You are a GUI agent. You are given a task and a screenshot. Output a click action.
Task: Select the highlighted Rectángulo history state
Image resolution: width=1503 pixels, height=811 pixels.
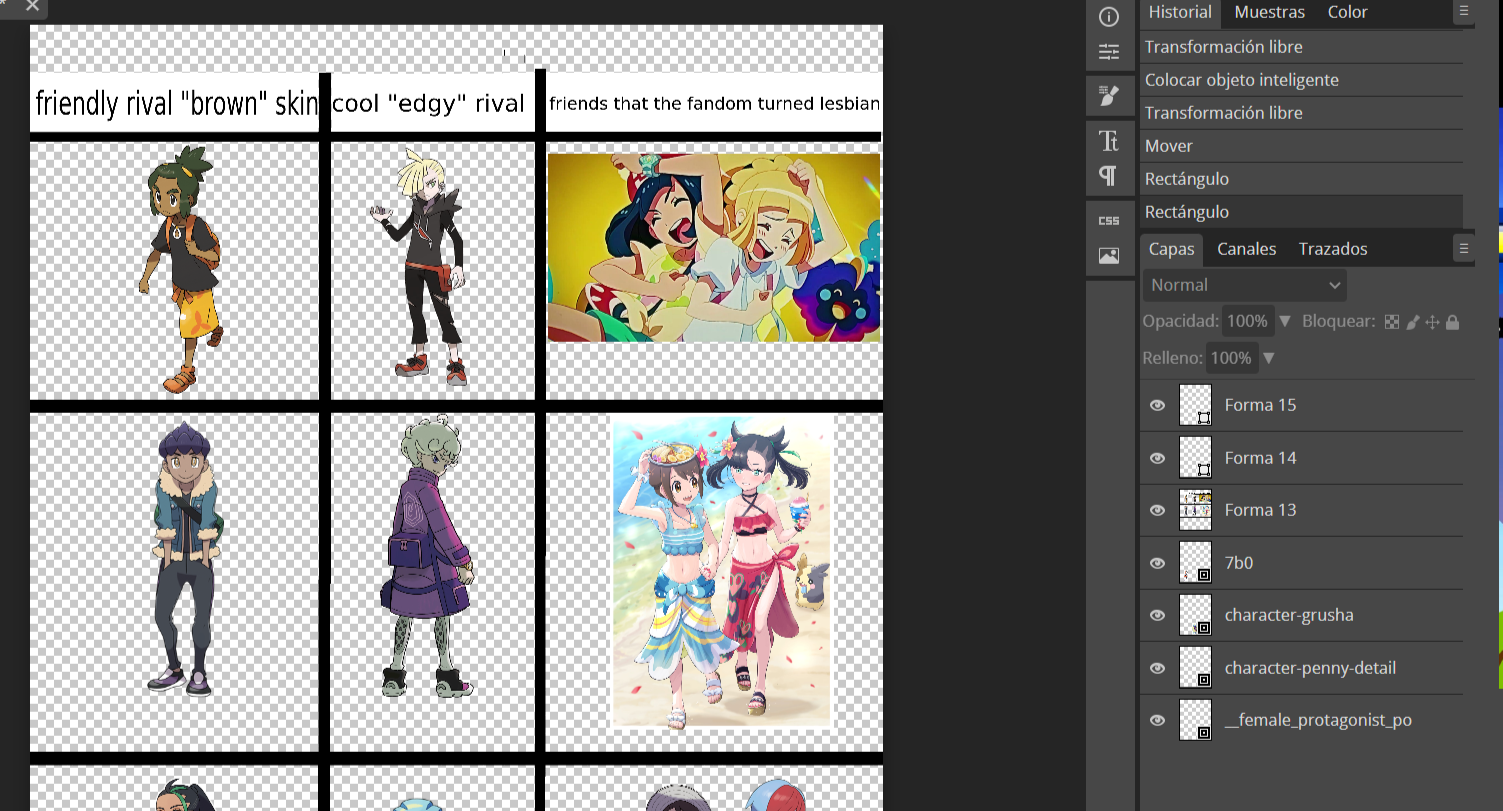1302,212
